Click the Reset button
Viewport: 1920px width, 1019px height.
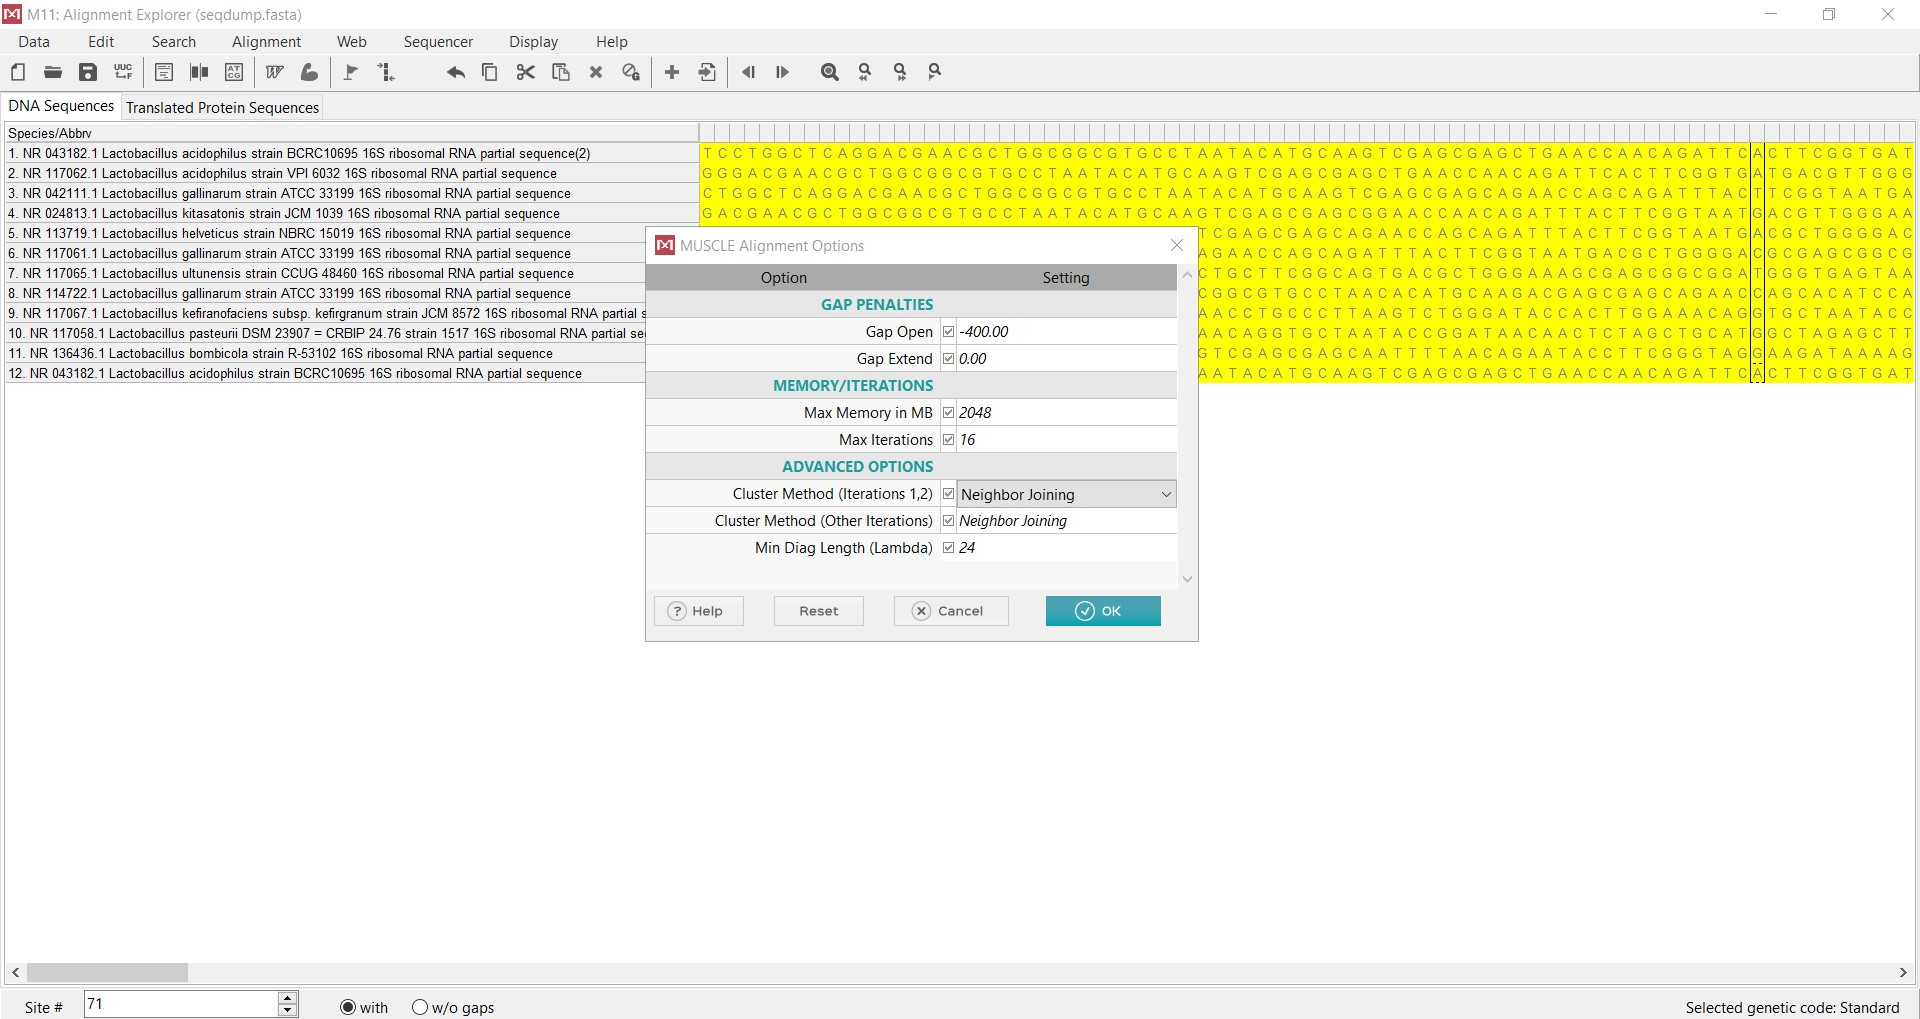(x=819, y=611)
